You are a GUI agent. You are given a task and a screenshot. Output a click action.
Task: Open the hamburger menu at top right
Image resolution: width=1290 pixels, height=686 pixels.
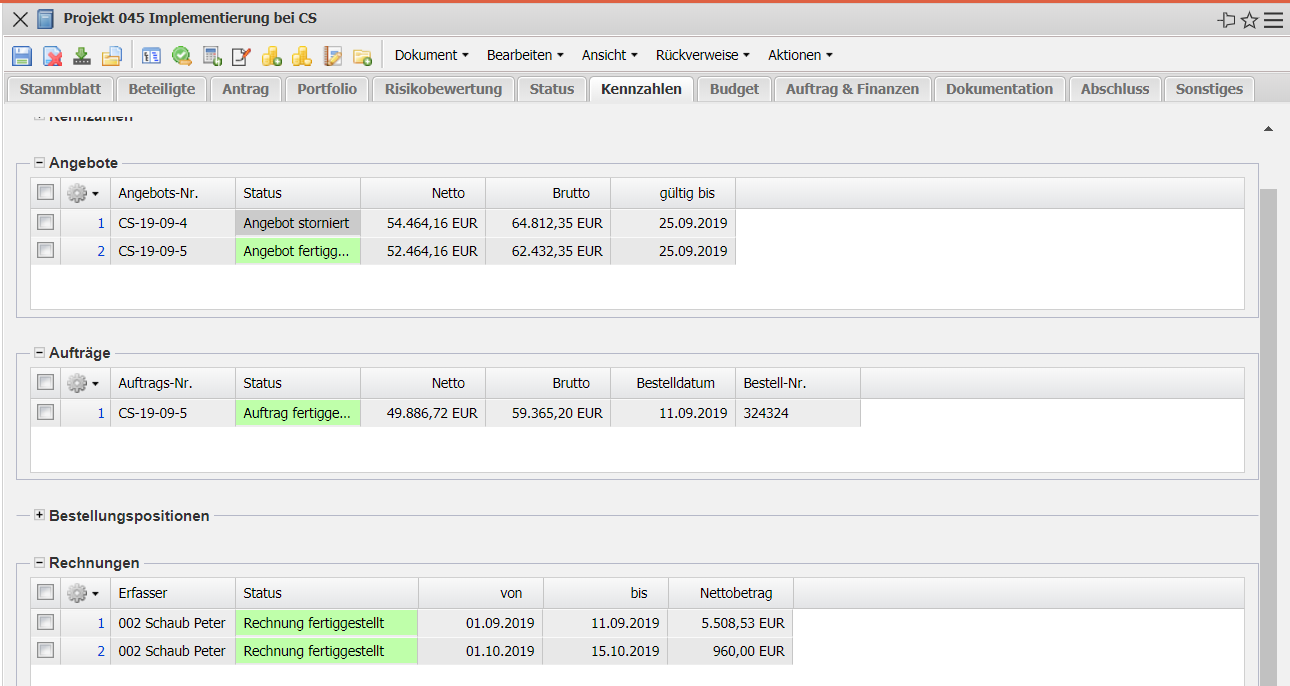pyautogui.click(x=1273, y=20)
